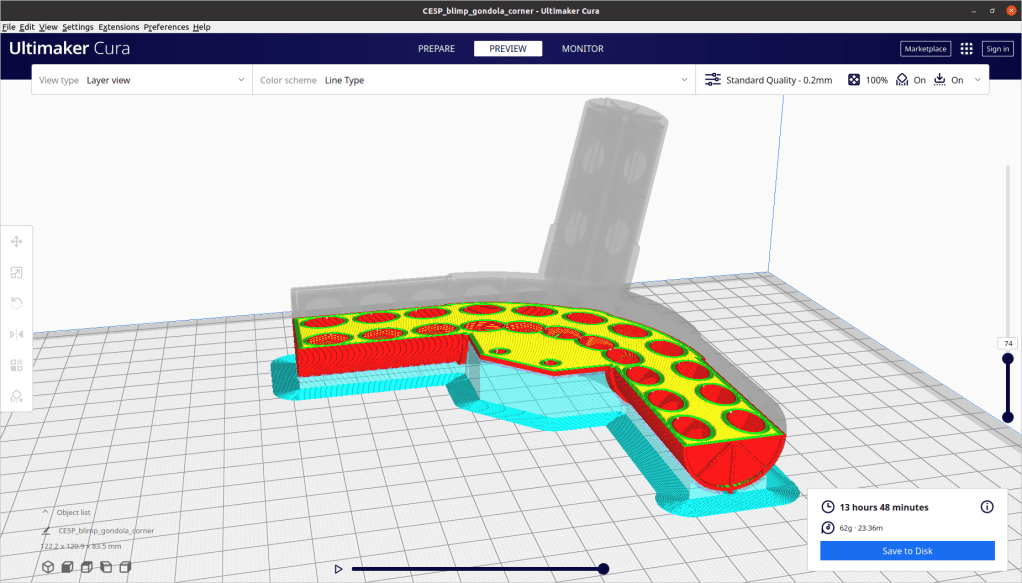1022x583 pixels.
Task: Click the layer slider's upper handle
Action: [x=1007, y=358]
